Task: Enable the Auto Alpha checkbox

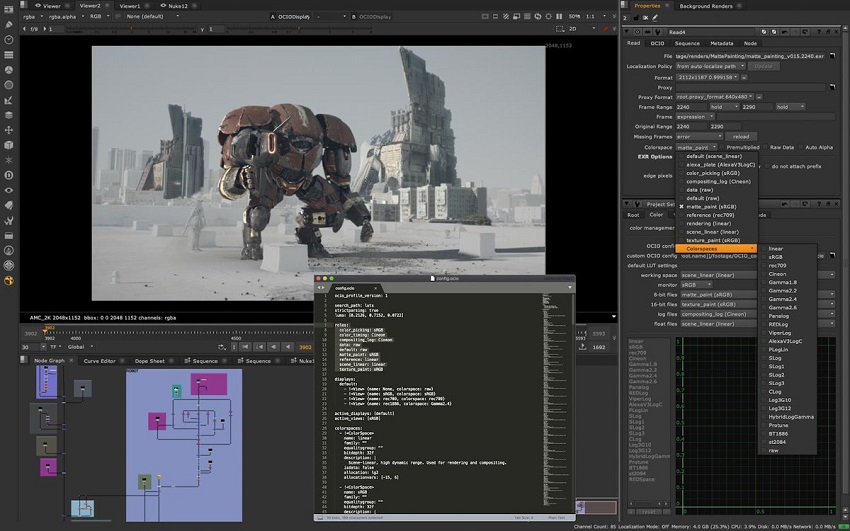Action: 801,147
